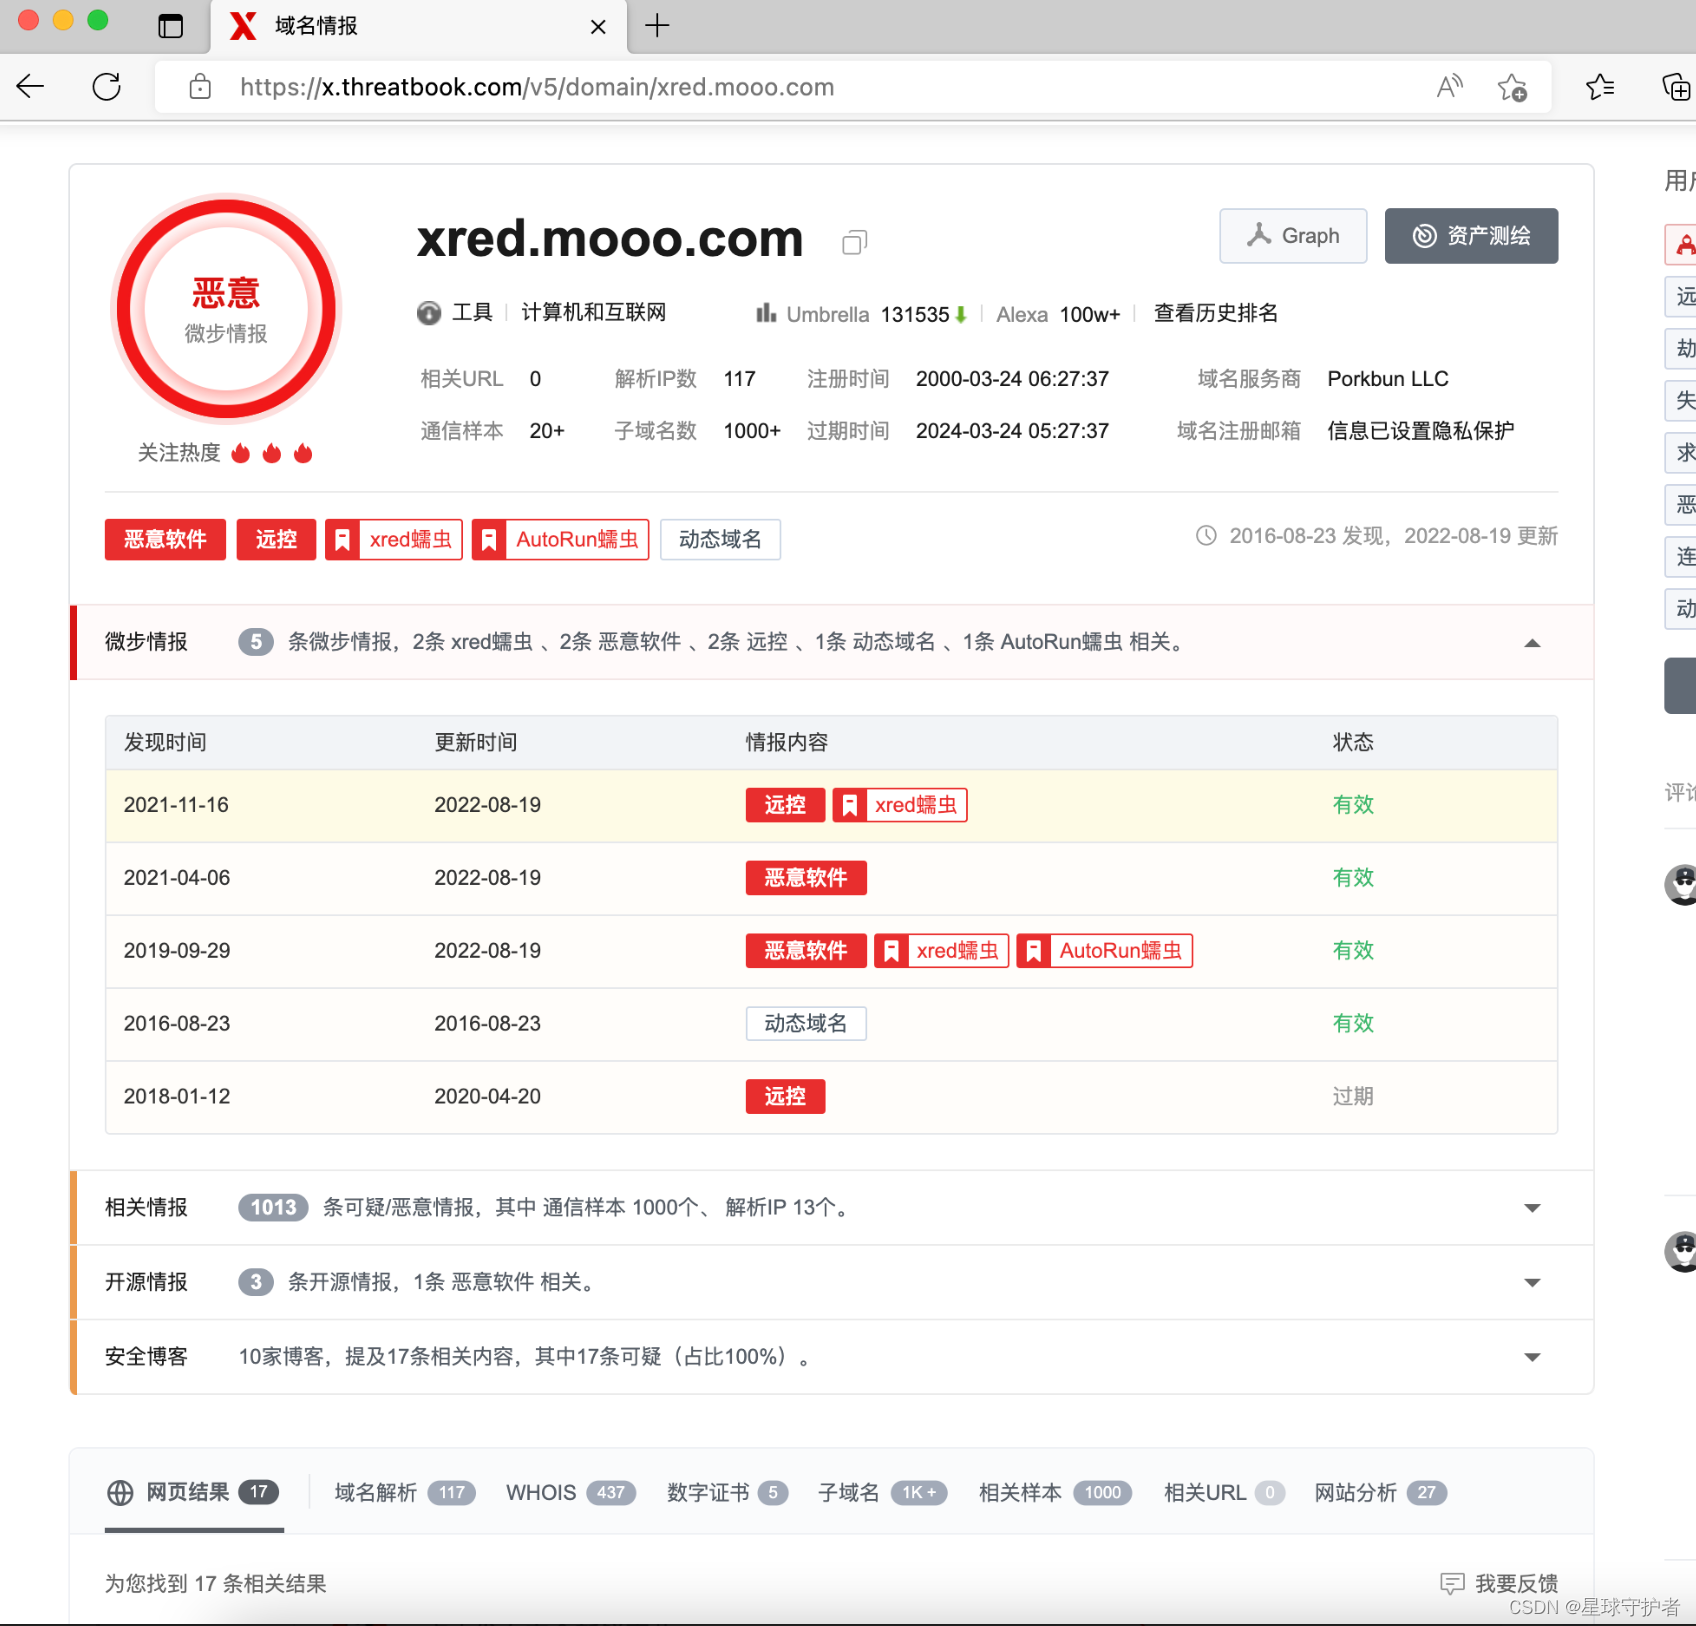Click the 更新时间 column header
The width and height of the screenshot is (1696, 1626).
tap(476, 743)
